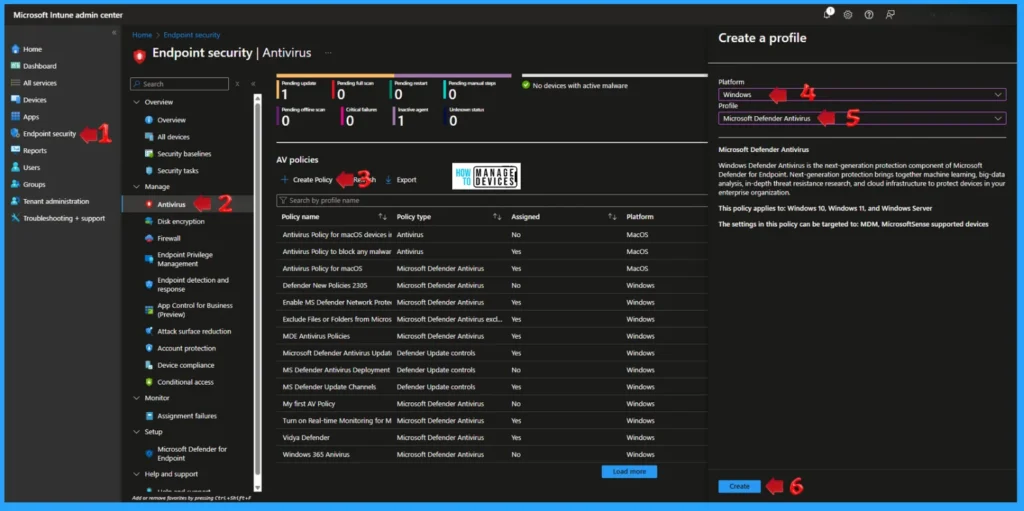The width and height of the screenshot is (1024, 511).
Task: Open policy "My first AV Policy"
Action: click(309, 404)
